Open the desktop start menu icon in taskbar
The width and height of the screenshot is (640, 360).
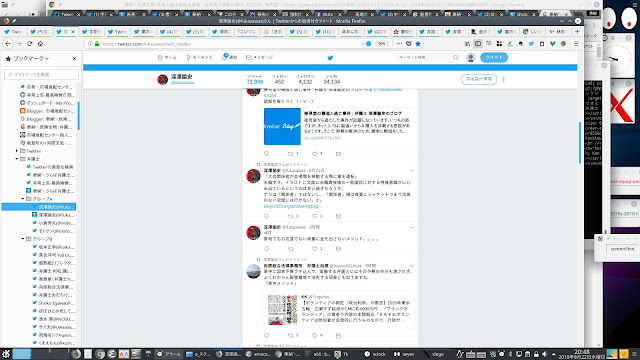point(6,354)
